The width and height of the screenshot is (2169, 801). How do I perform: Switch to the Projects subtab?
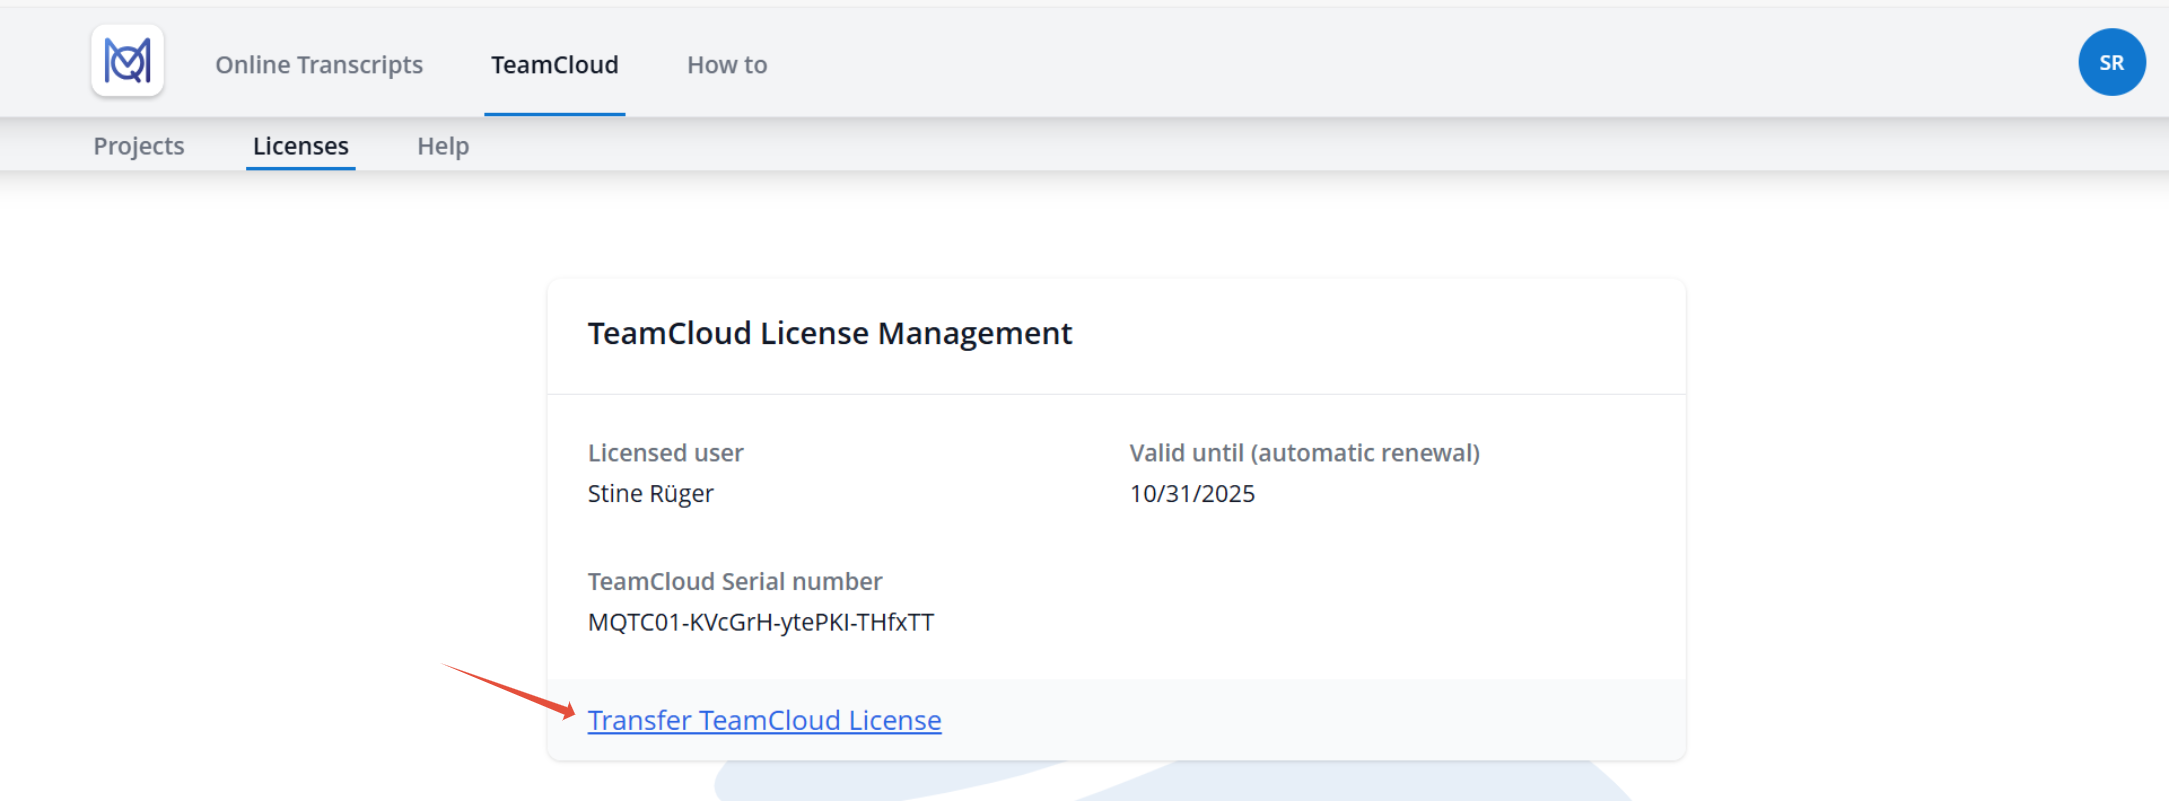tap(139, 146)
